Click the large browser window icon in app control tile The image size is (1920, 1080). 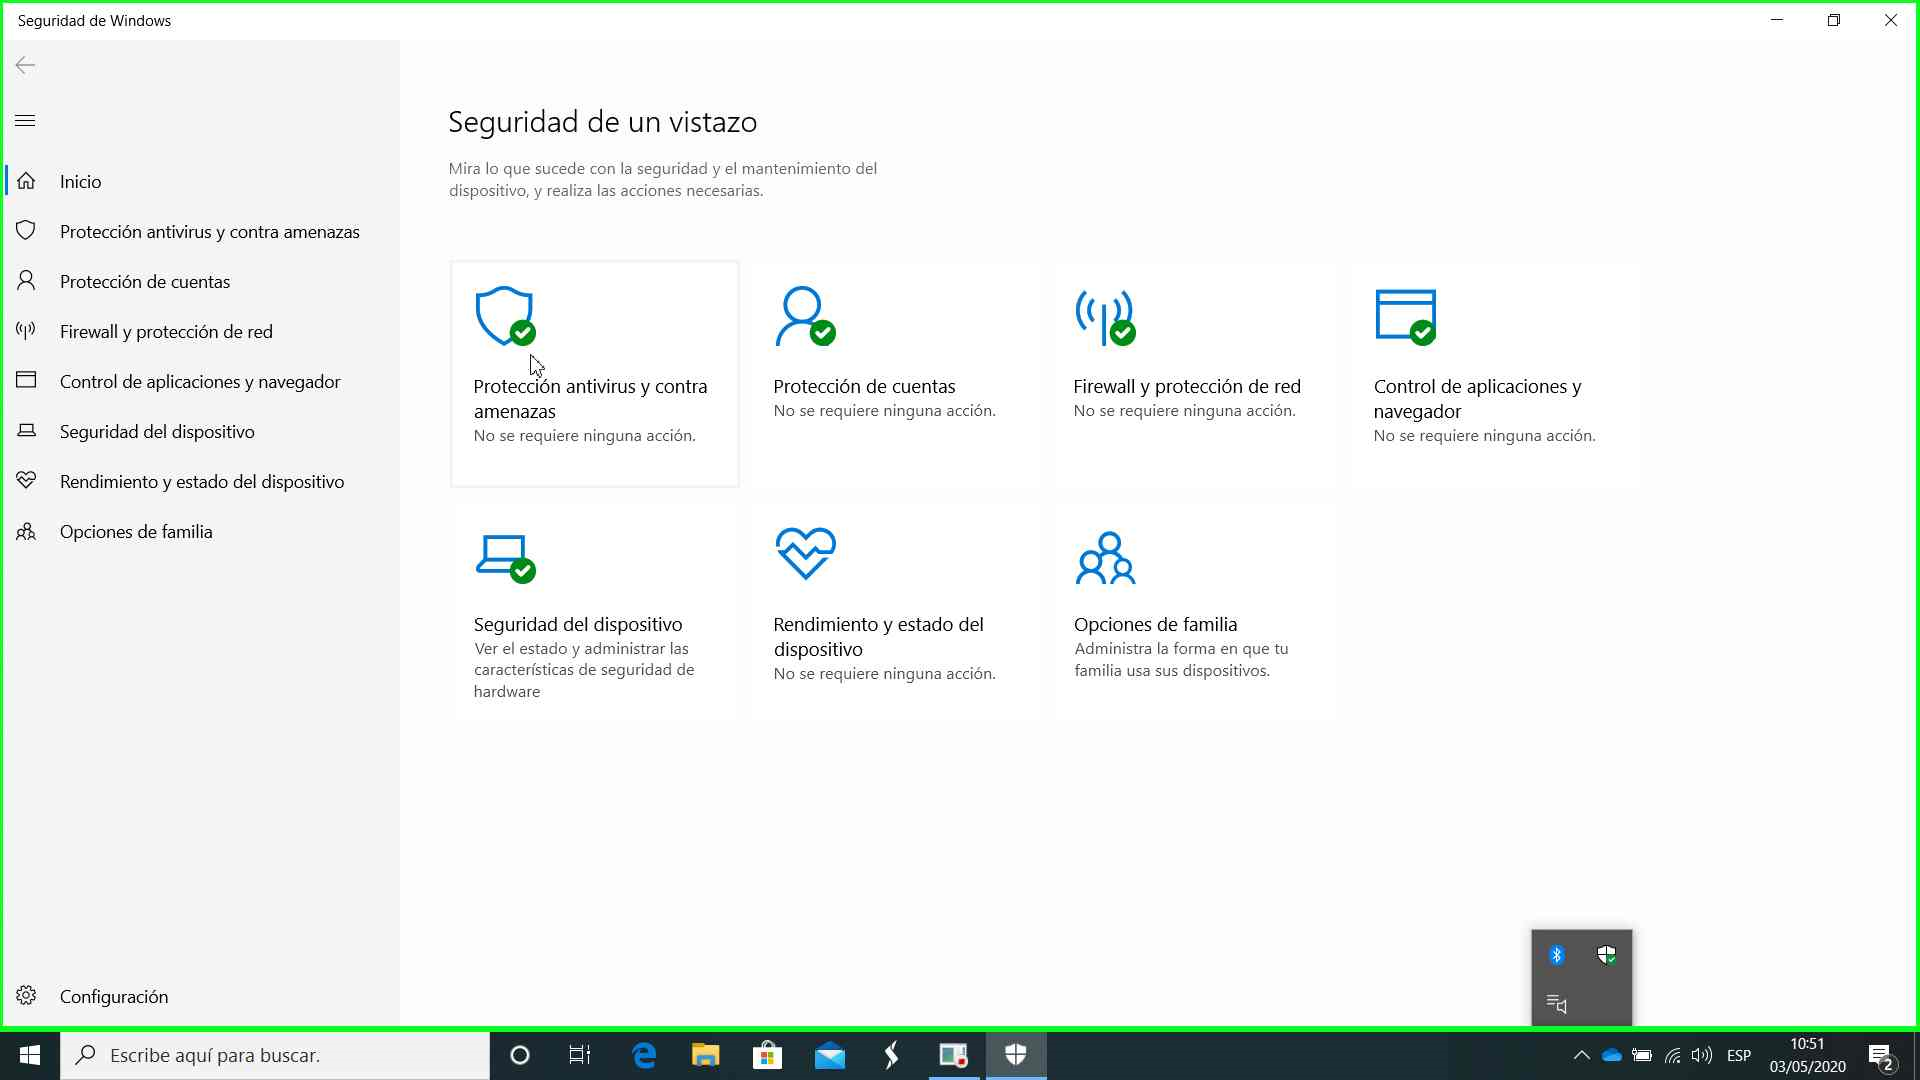click(x=1406, y=317)
